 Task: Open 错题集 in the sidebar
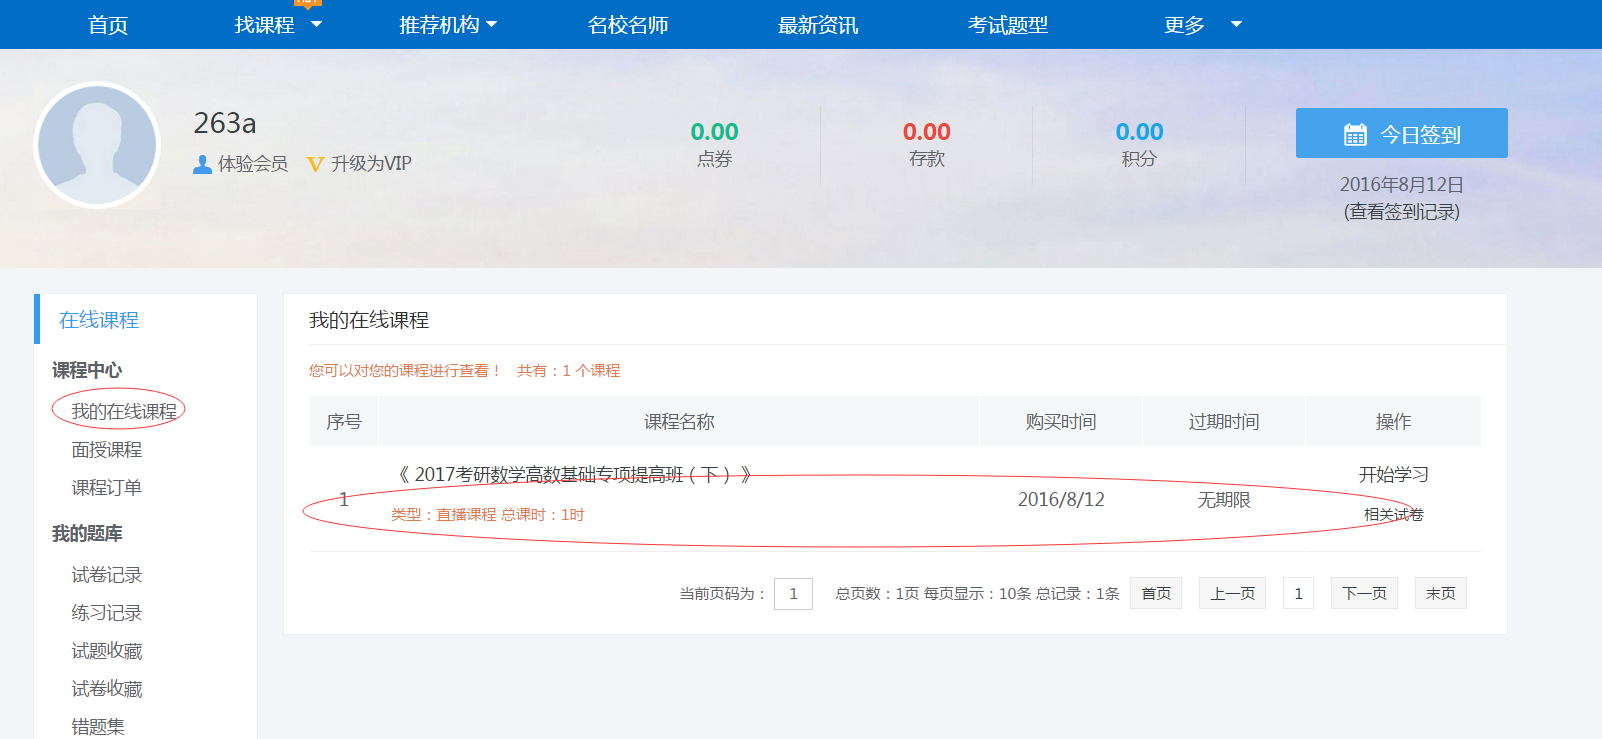[98, 727]
